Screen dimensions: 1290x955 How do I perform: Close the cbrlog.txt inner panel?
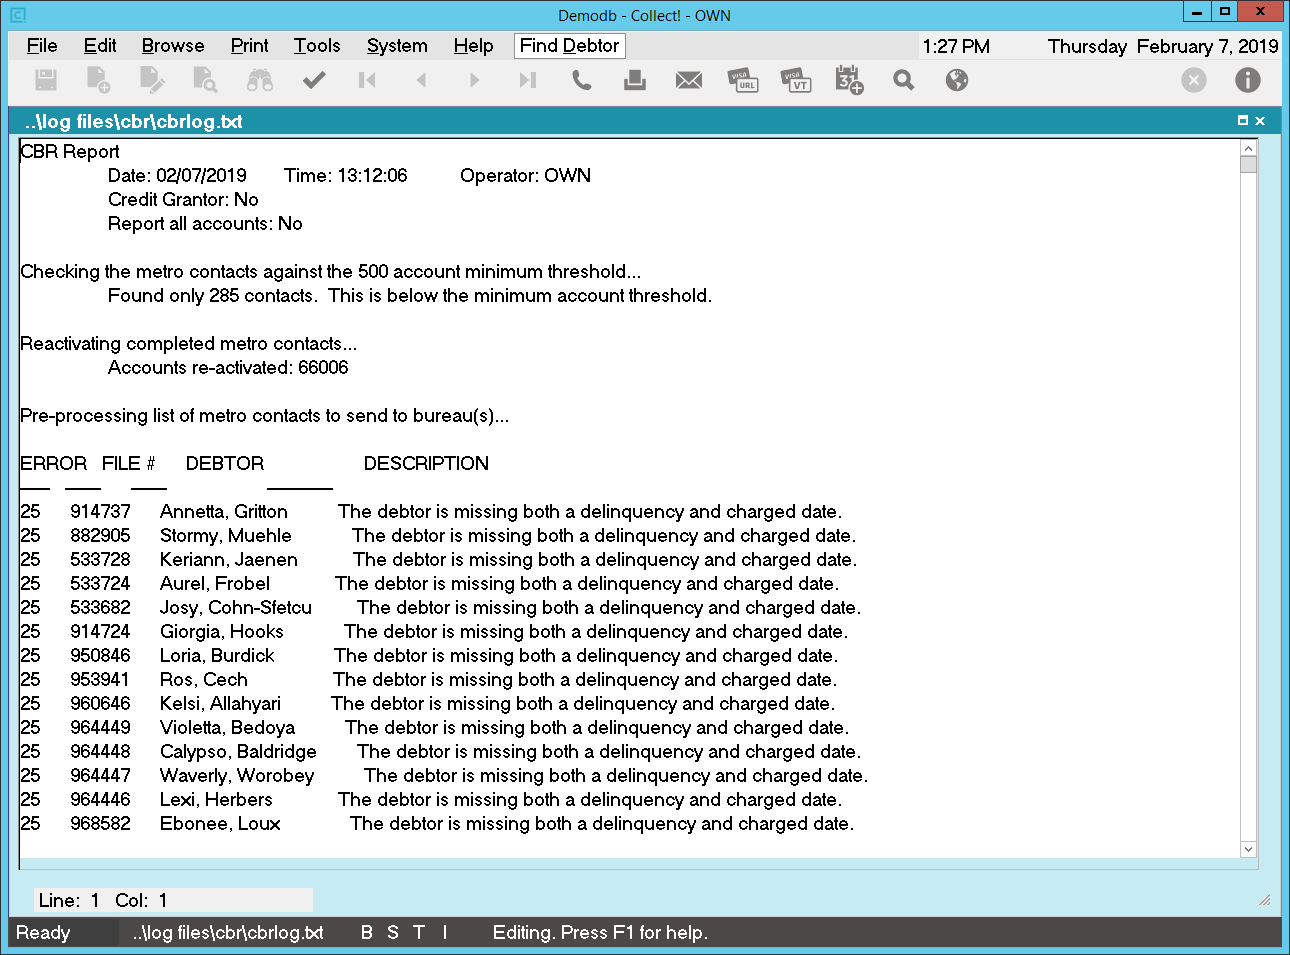pyautogui.click(x=1260, y=121)
